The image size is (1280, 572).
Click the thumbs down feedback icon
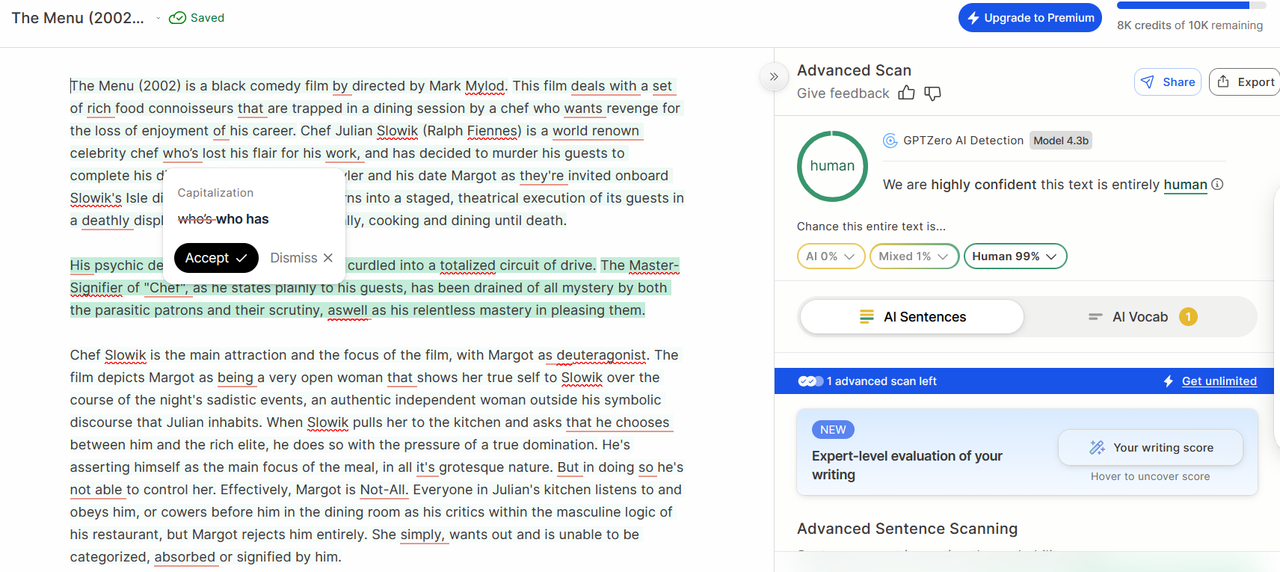point(932,93)
